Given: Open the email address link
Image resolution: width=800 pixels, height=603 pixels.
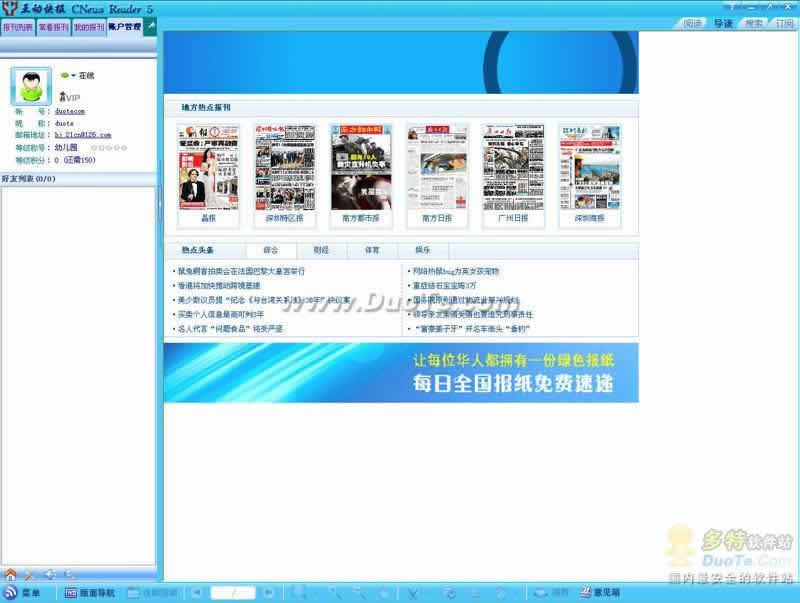Looking at the screenshot, I should [x=83, y=135].
